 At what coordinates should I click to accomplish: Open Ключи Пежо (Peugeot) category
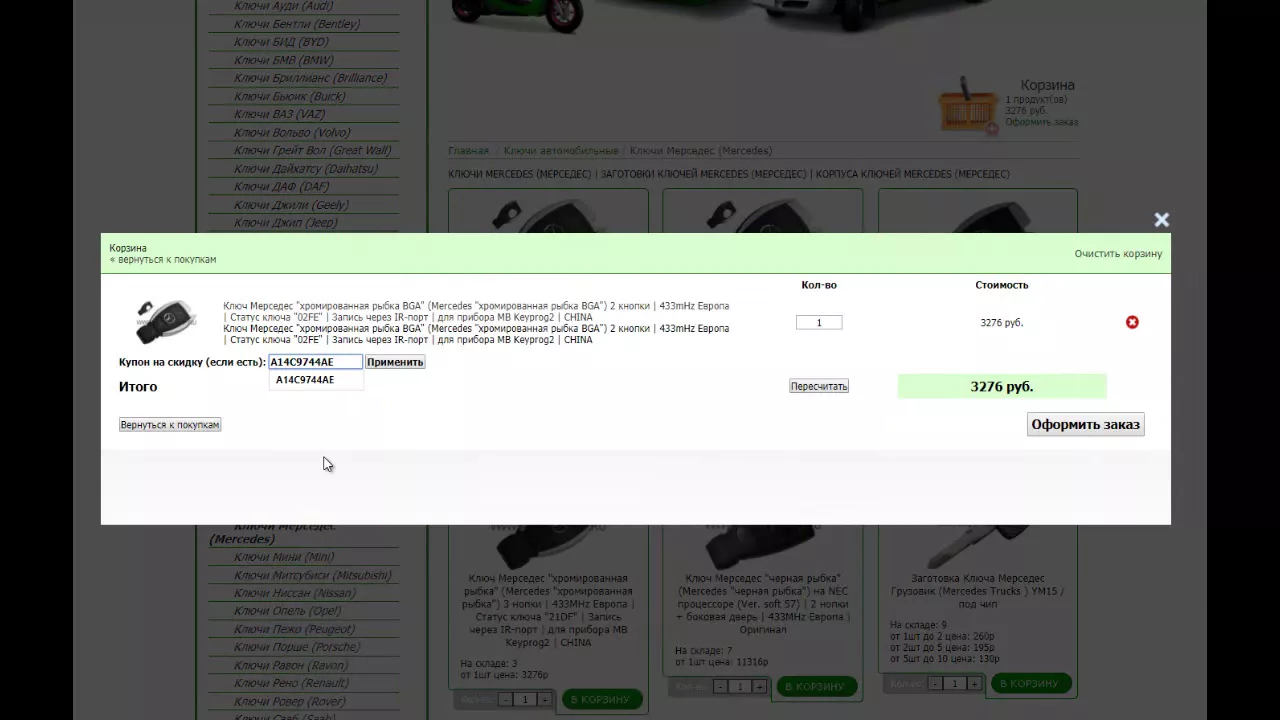(x=294, y=629)
